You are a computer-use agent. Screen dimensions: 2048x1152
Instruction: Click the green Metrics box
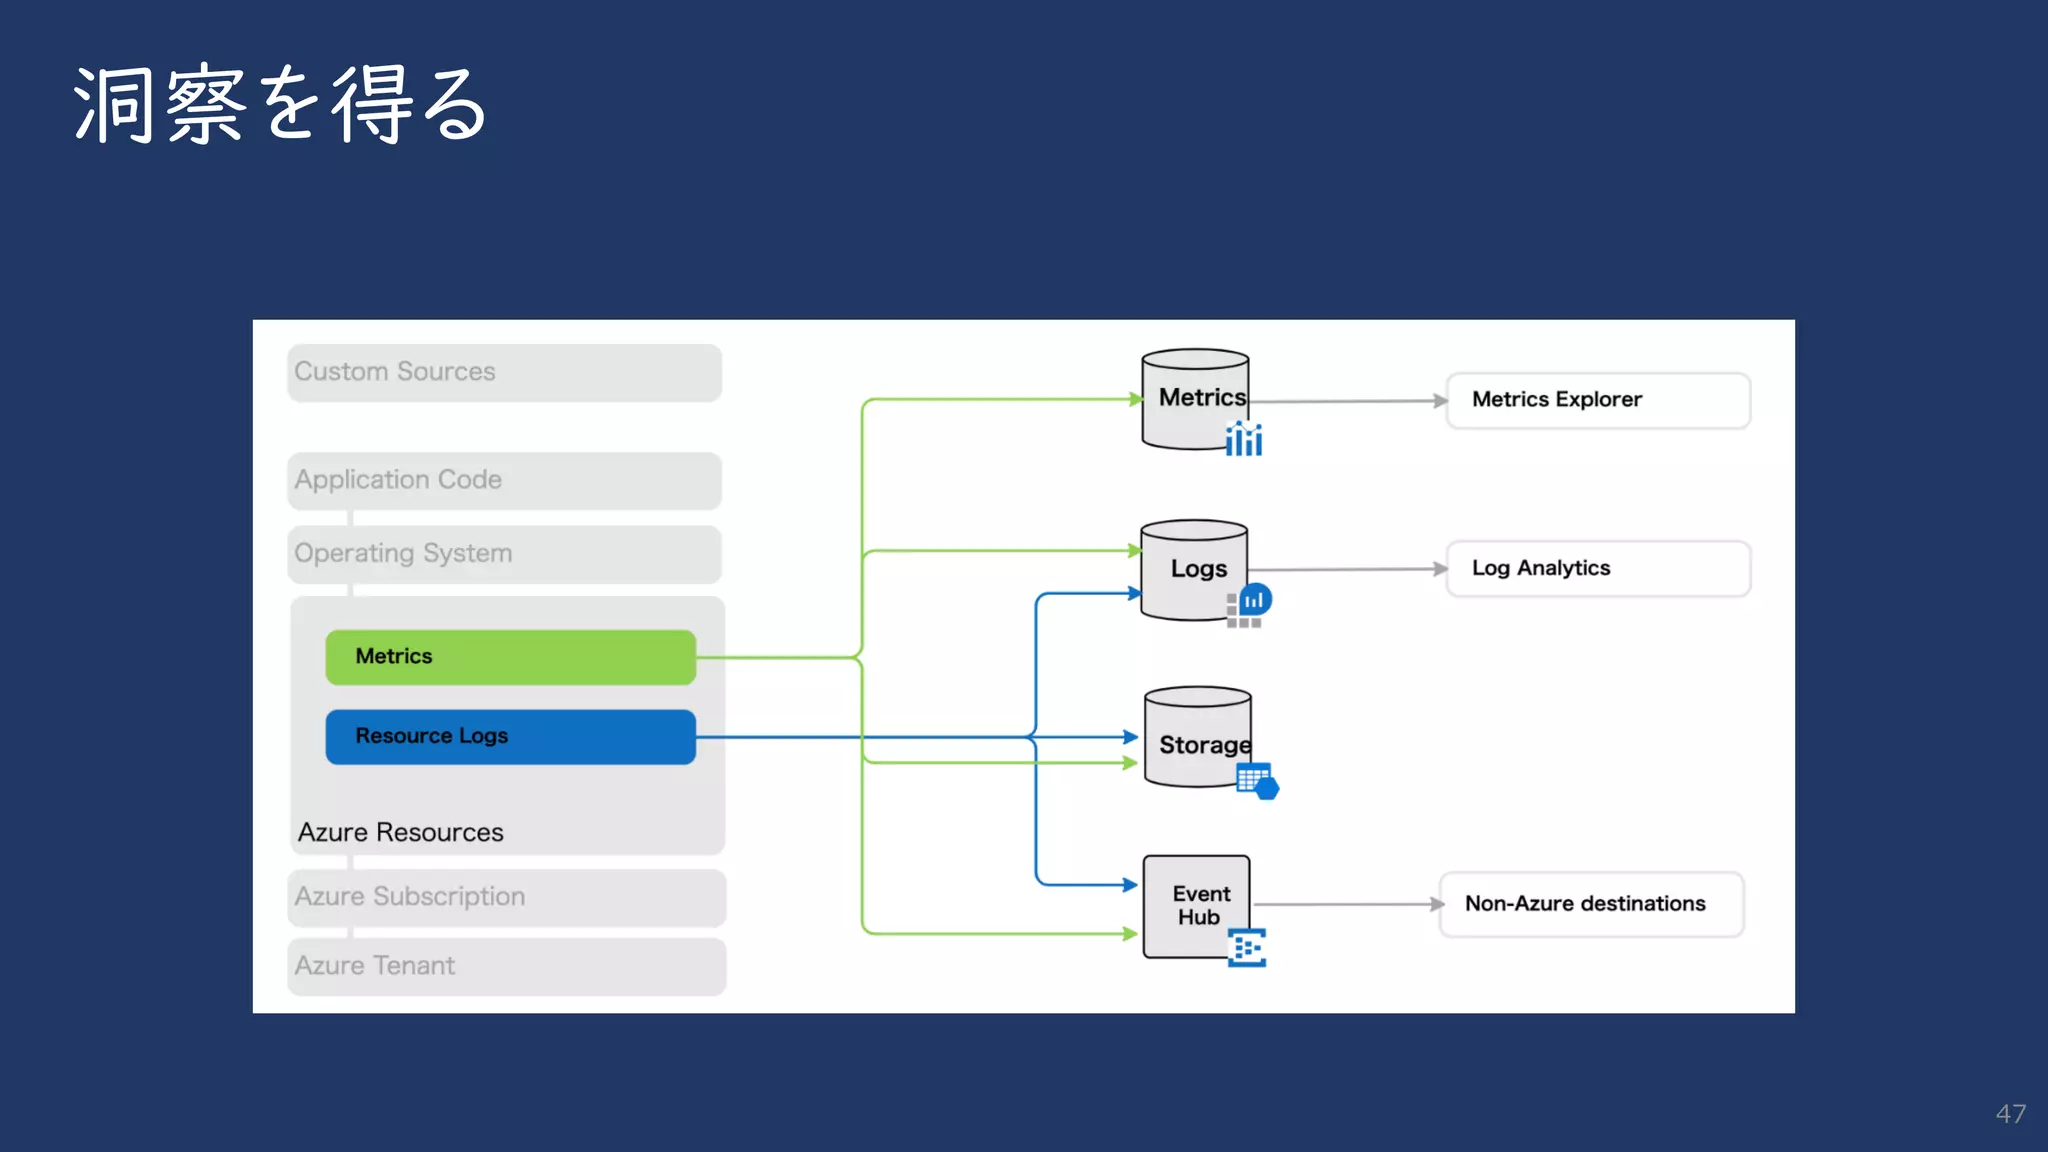tap(510, 657)
